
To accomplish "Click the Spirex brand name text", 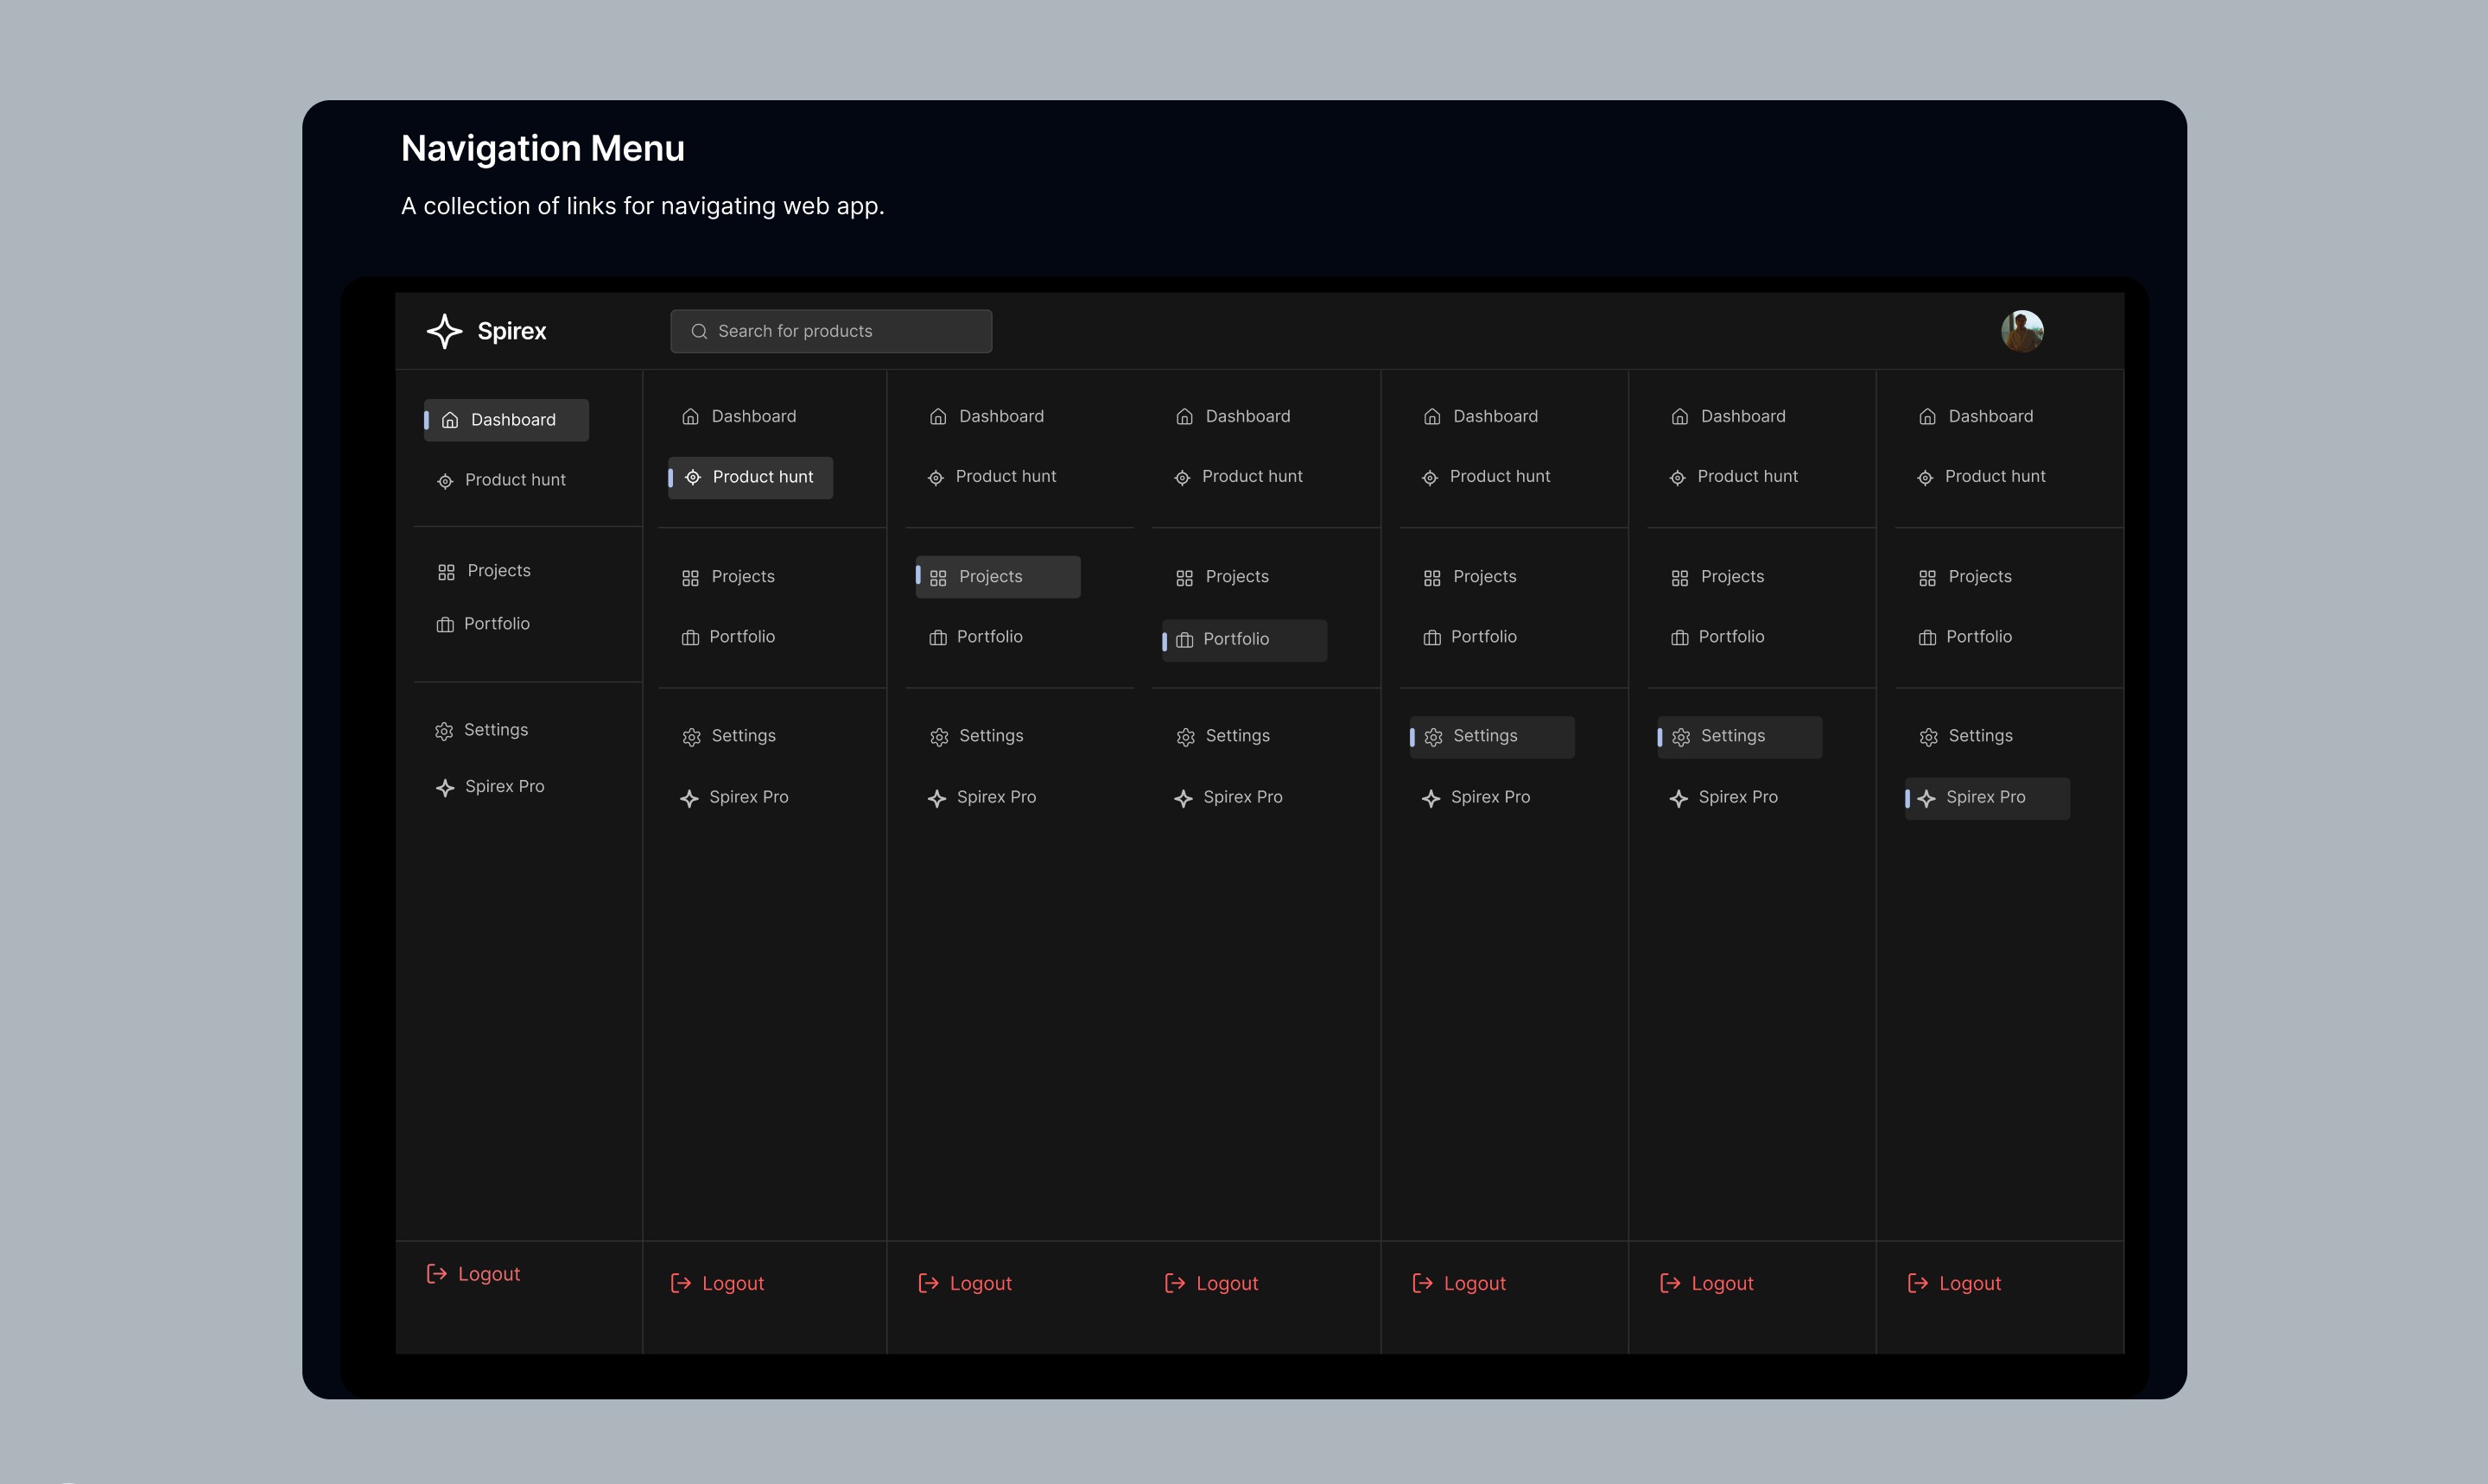I will (x=511, y=331).
